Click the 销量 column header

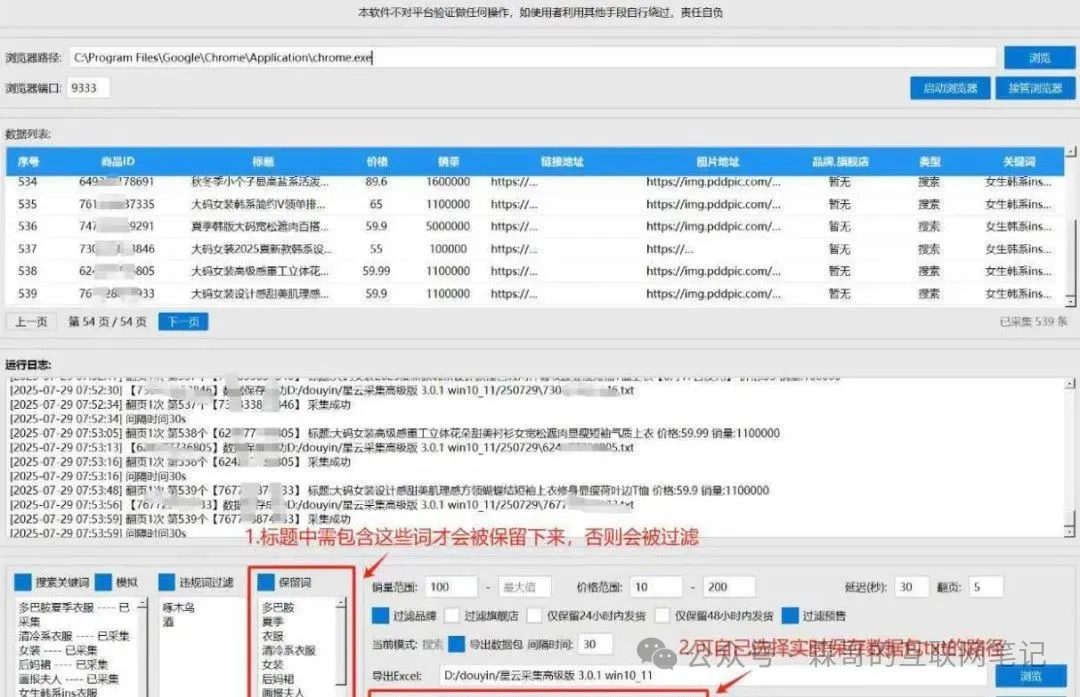[448, 161]
